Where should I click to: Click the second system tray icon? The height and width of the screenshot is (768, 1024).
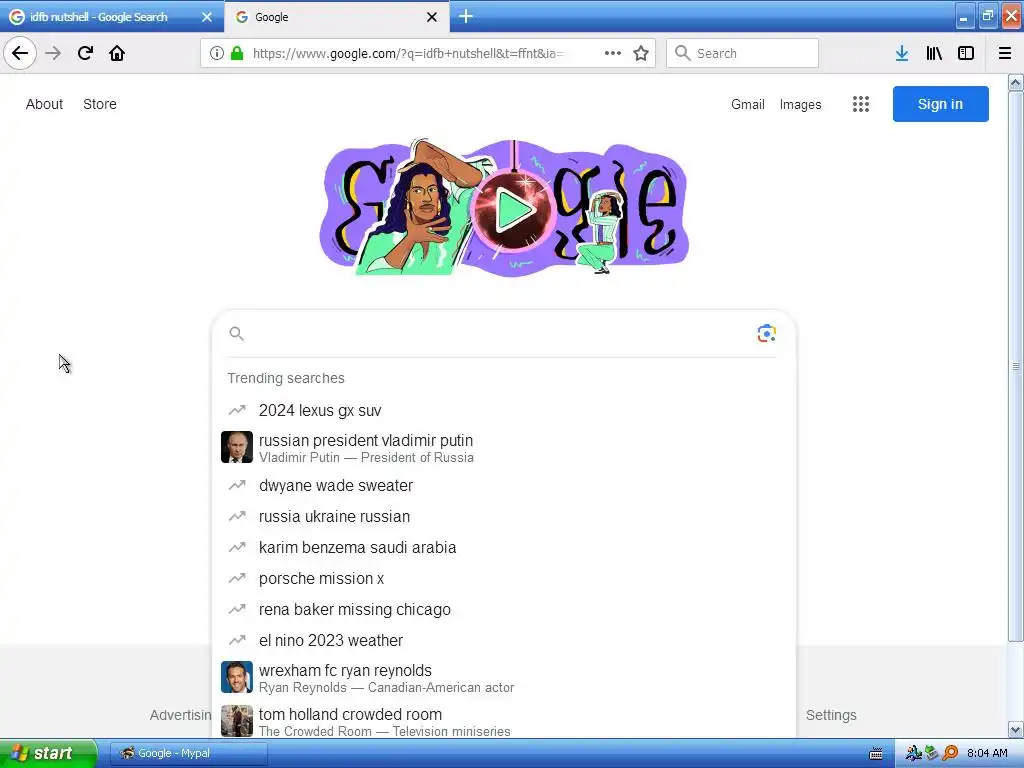(x=932, y=753)
